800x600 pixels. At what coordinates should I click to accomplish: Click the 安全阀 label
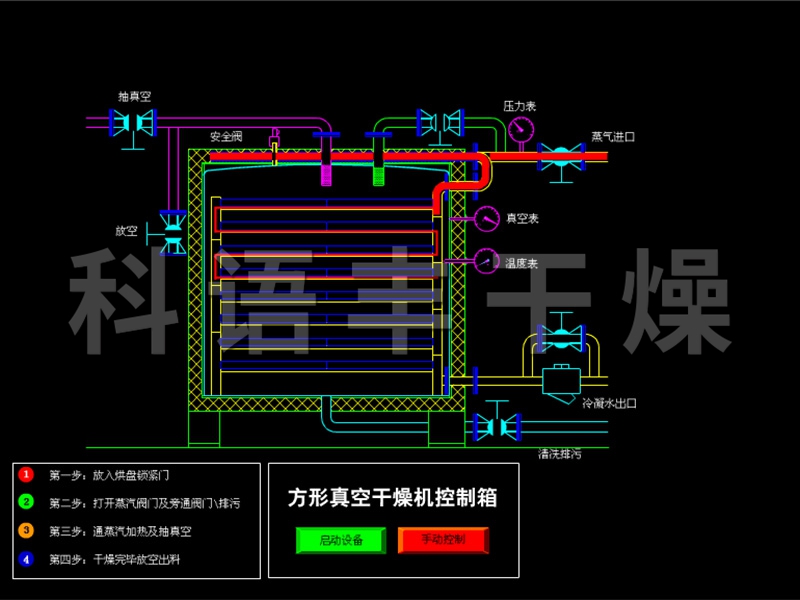(x=226, y=136)
